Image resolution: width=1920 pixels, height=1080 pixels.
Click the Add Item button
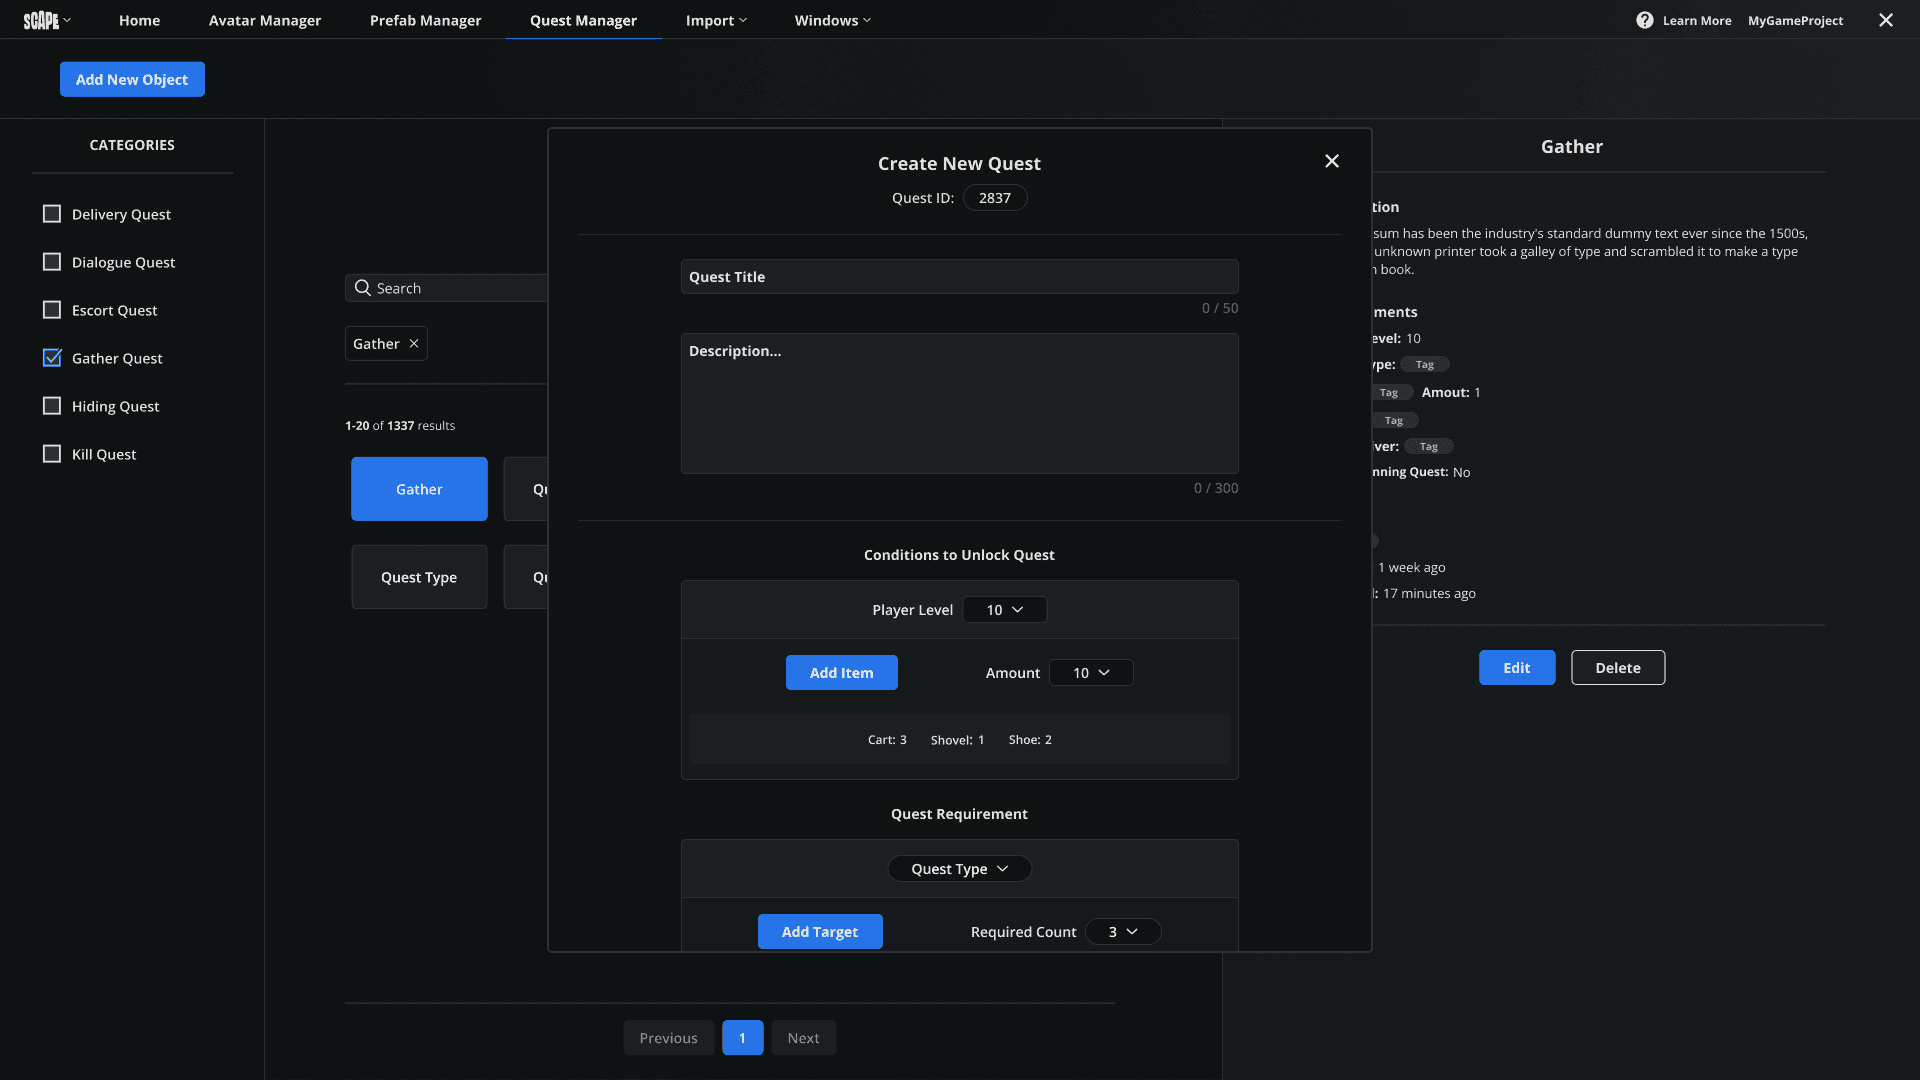point(841,673)
